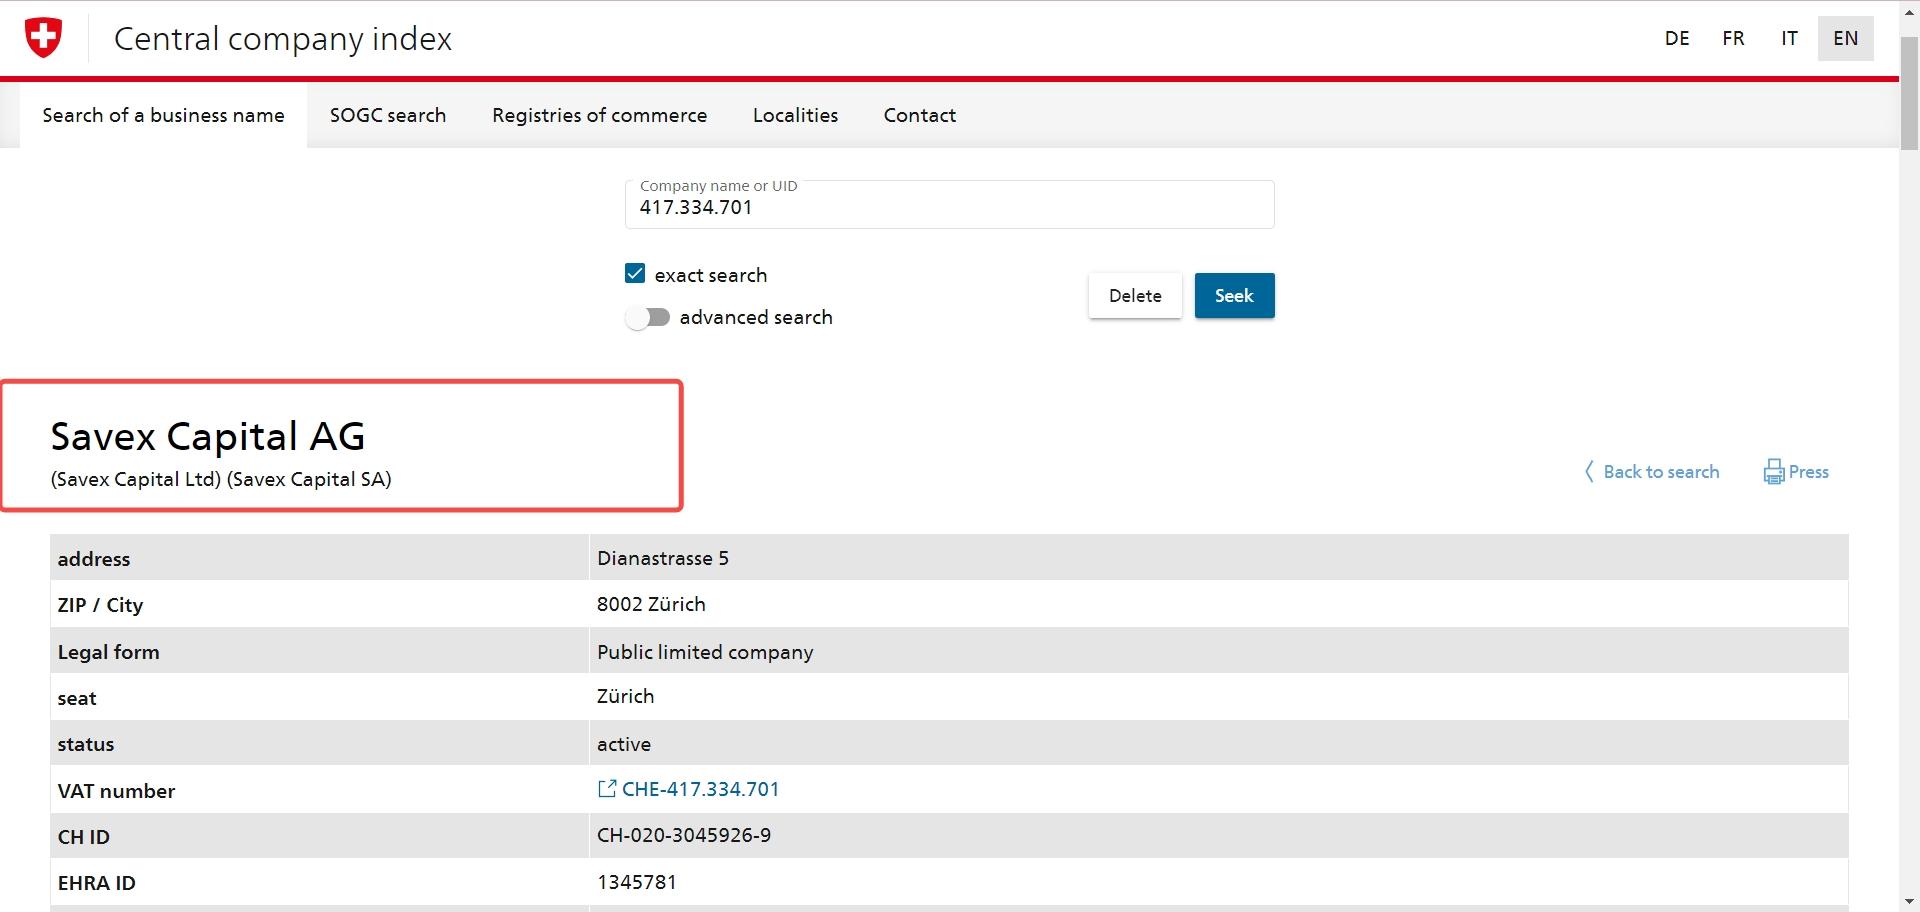Click the Public limited company value

pos(705,652)
